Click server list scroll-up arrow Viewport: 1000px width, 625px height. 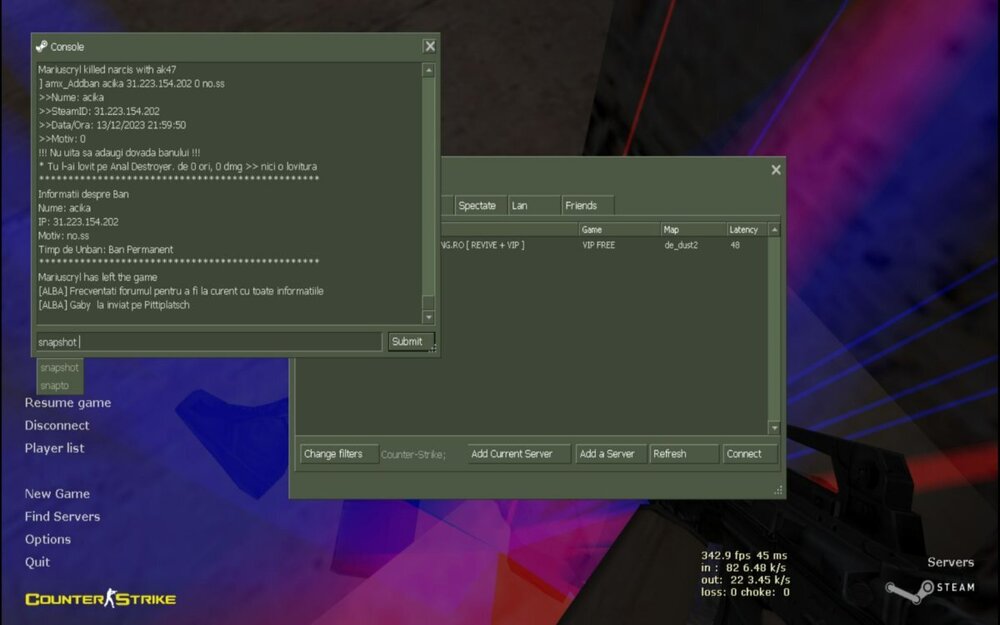click(x=773, y=230)
